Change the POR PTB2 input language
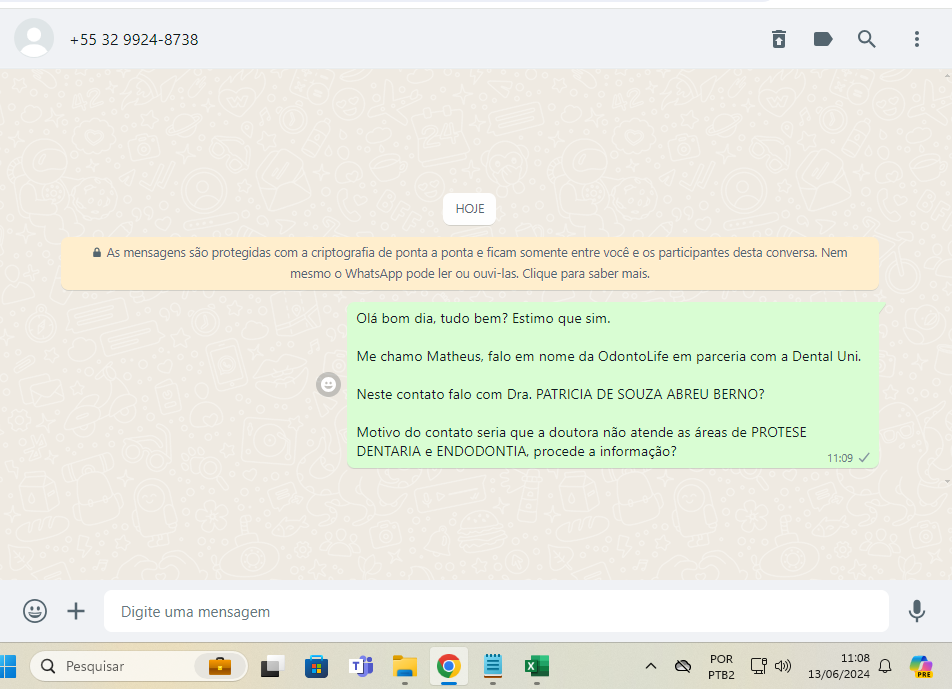Viewport: 952px width, 689px height. [x=721, y=667]
